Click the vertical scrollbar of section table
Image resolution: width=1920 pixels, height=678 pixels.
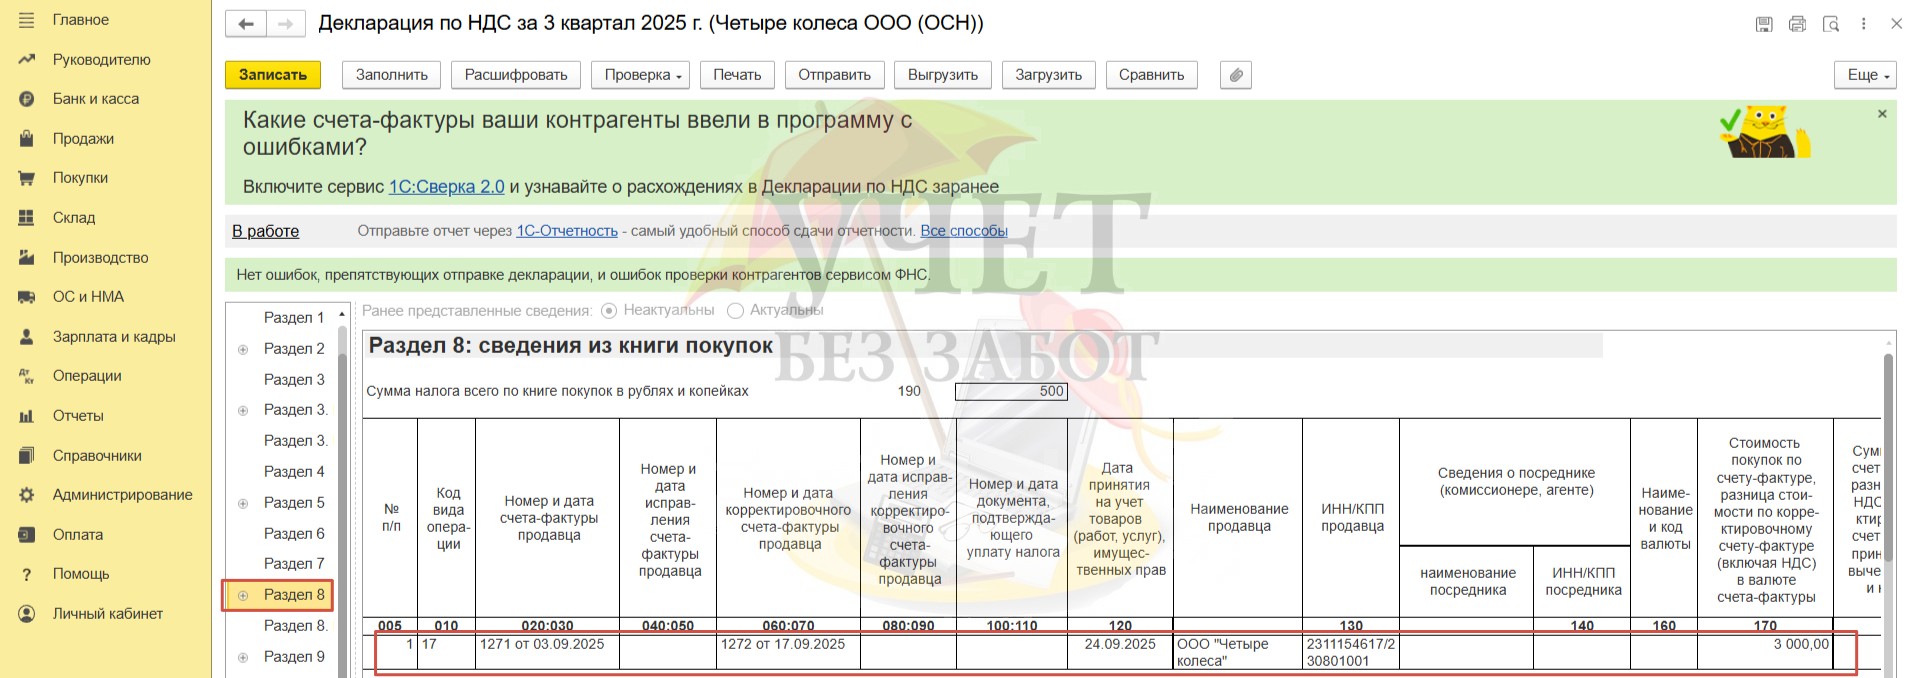[1888, 500]
